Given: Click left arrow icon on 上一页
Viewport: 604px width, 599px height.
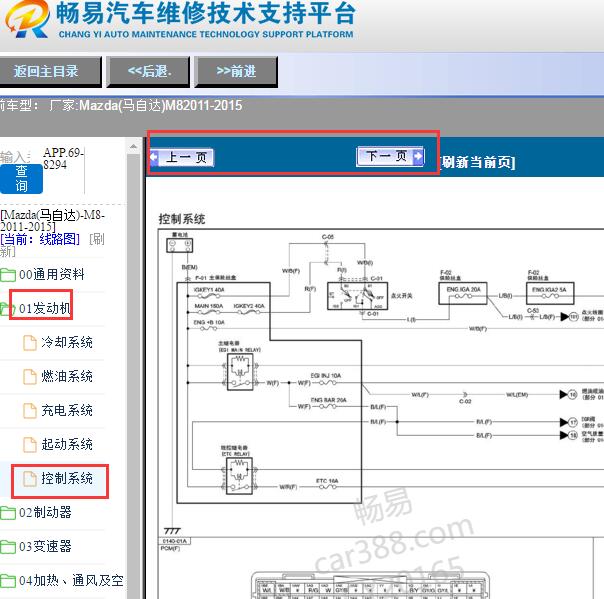Looking at the screenshot, I should (x=154, y=157).
